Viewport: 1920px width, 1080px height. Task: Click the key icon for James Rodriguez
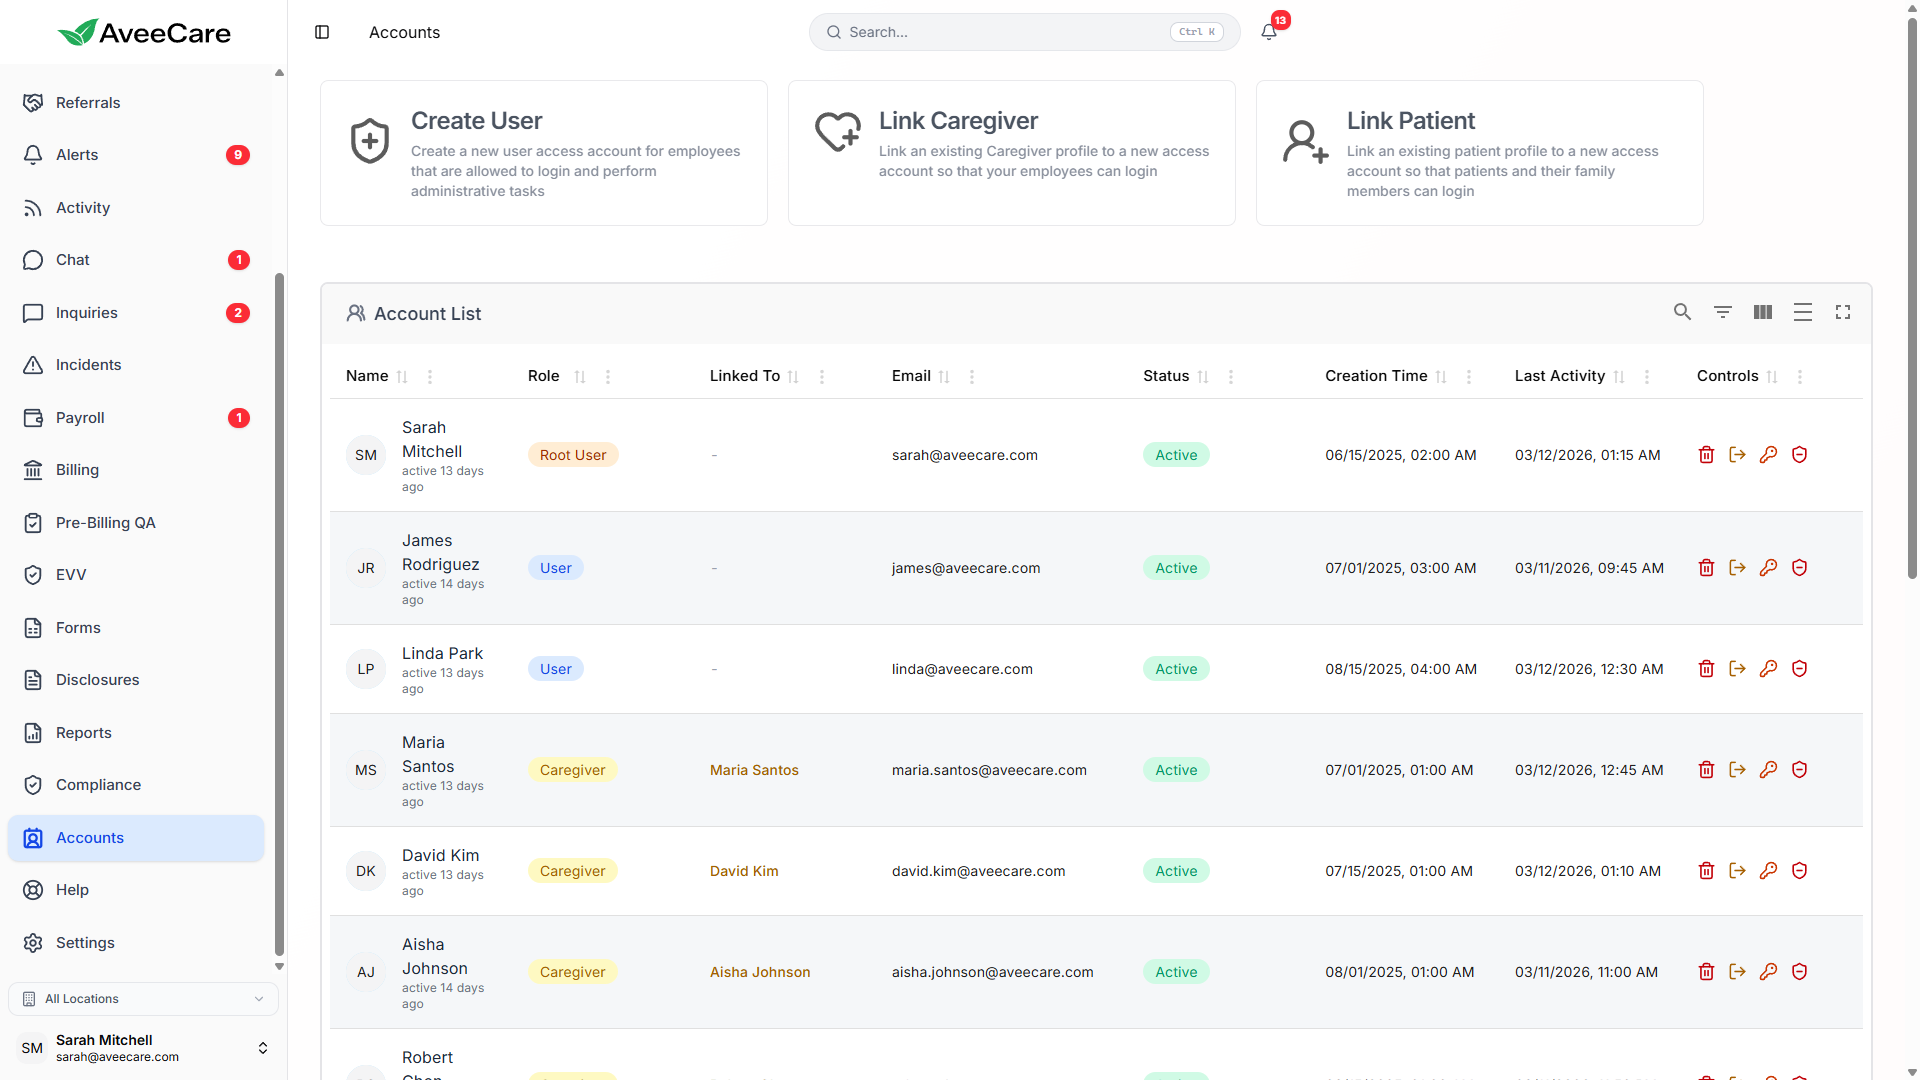1768,568
